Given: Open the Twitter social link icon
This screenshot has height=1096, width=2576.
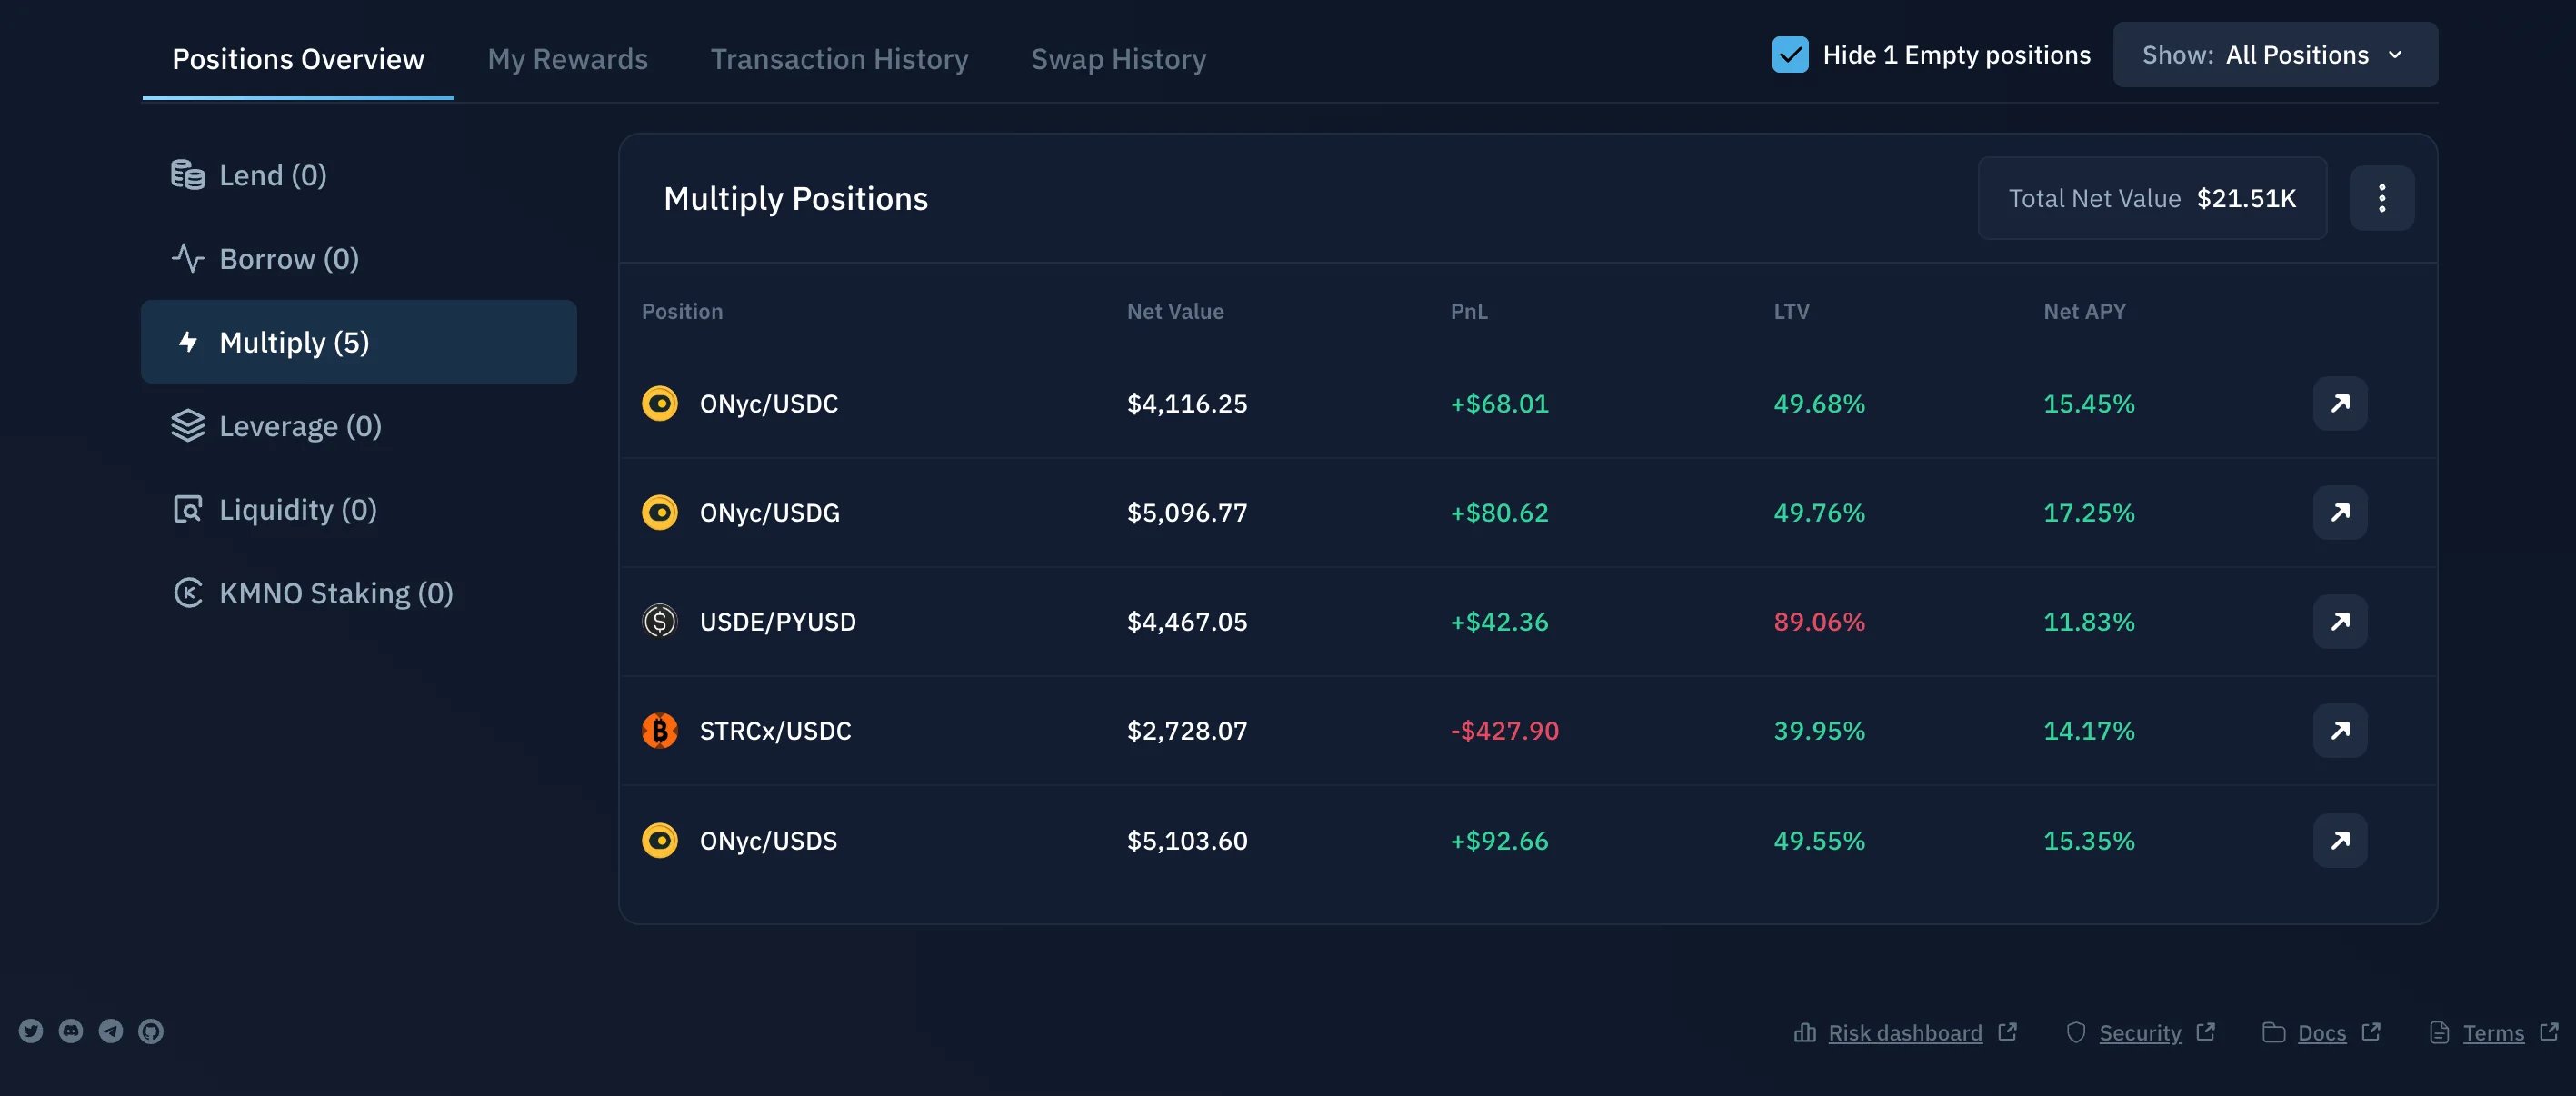Looking at the screenshot, I should click(31, 1031).
